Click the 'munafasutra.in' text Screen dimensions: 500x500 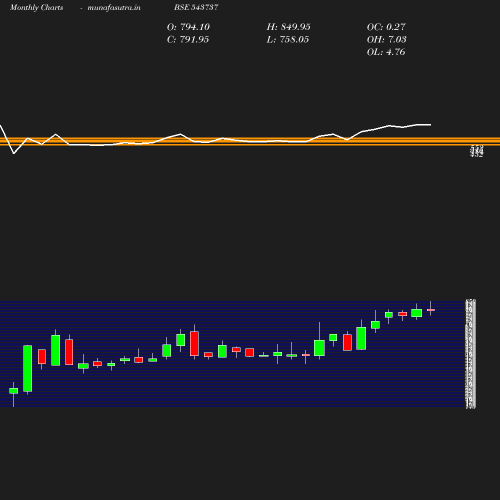(114, 7)
